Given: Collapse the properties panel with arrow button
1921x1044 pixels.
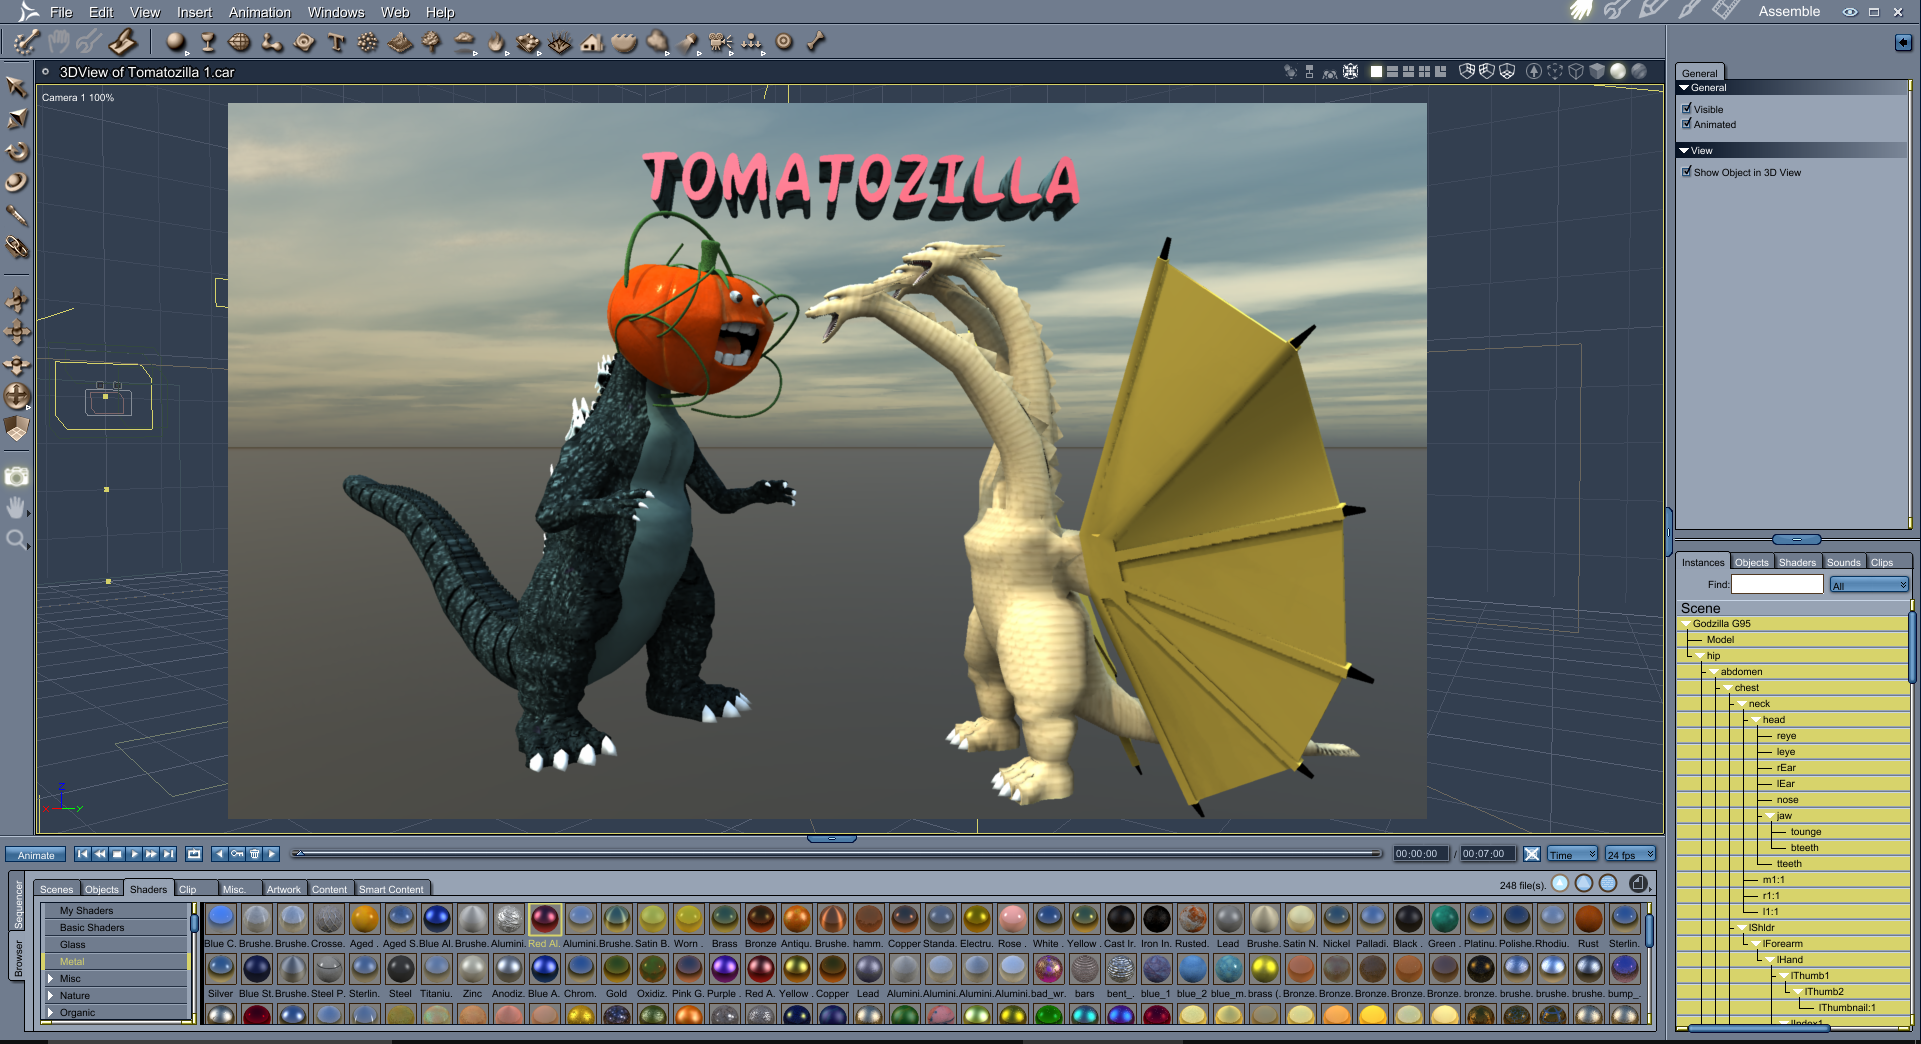Looking at the screenshot, I should coord(1903,42).
